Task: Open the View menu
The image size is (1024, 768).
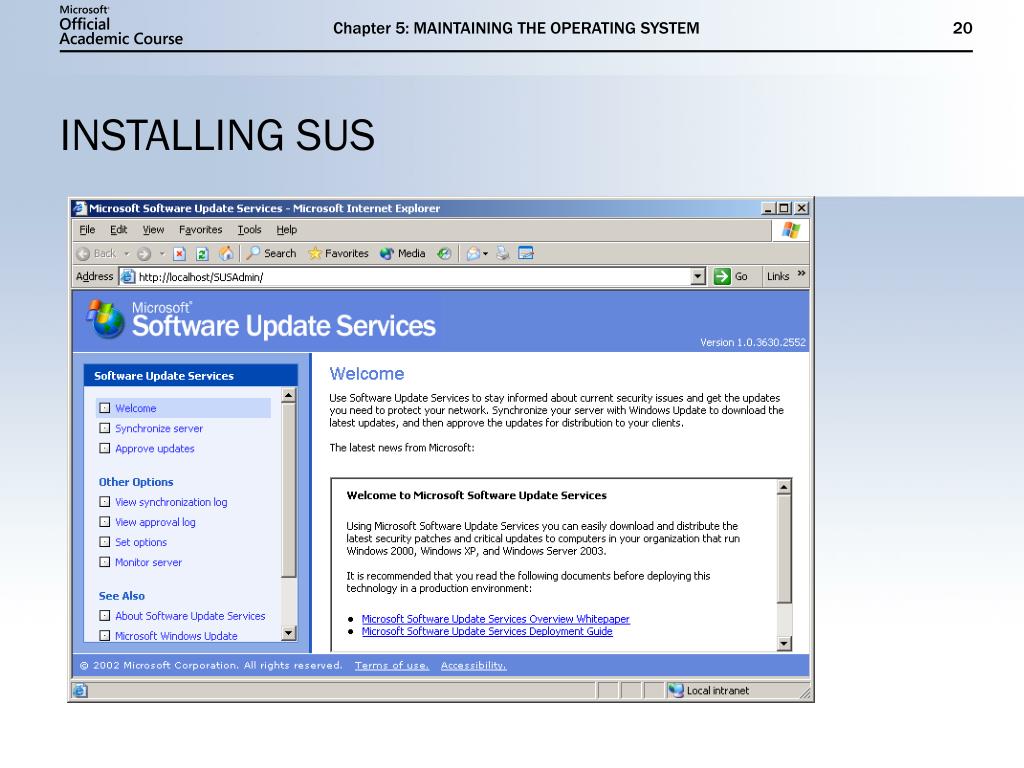Action: 153,230
